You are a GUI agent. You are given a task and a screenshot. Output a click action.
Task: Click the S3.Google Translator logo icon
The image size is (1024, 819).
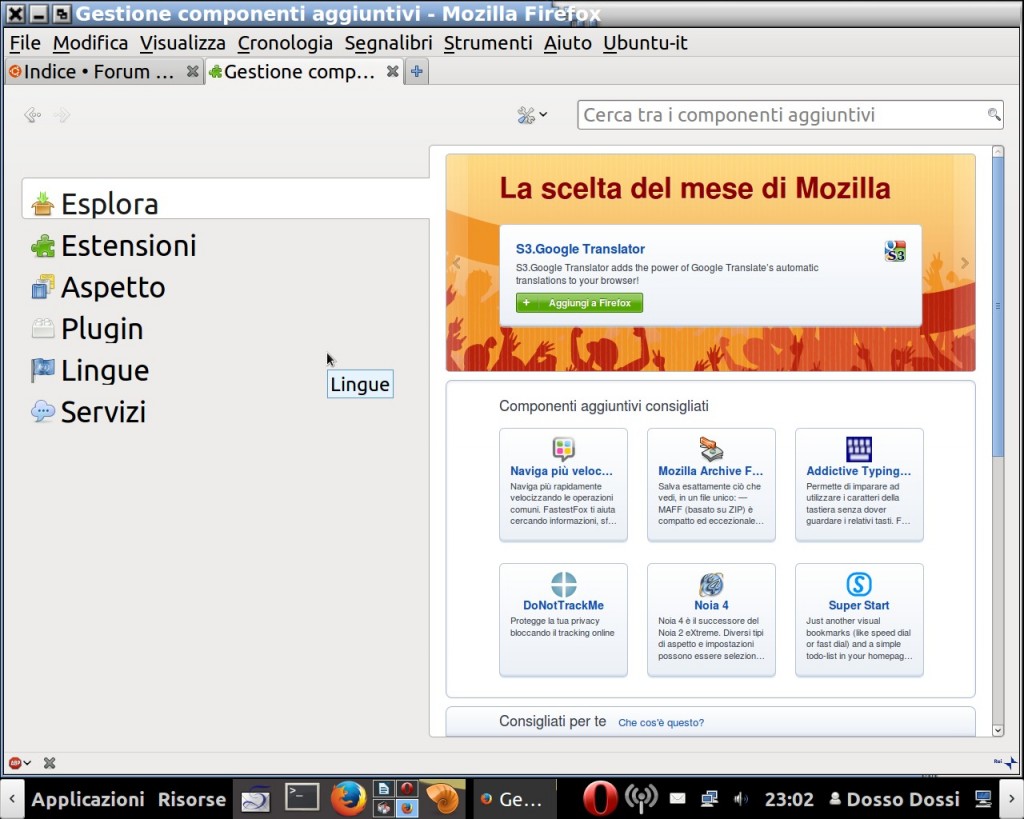coord(895,251)
